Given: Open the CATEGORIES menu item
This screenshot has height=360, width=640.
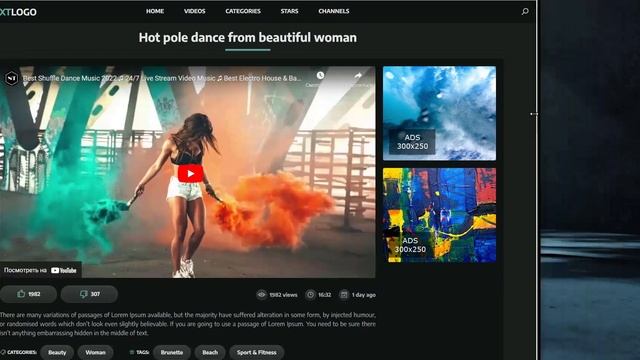Looking at the screenshot, I should point(243,11).
